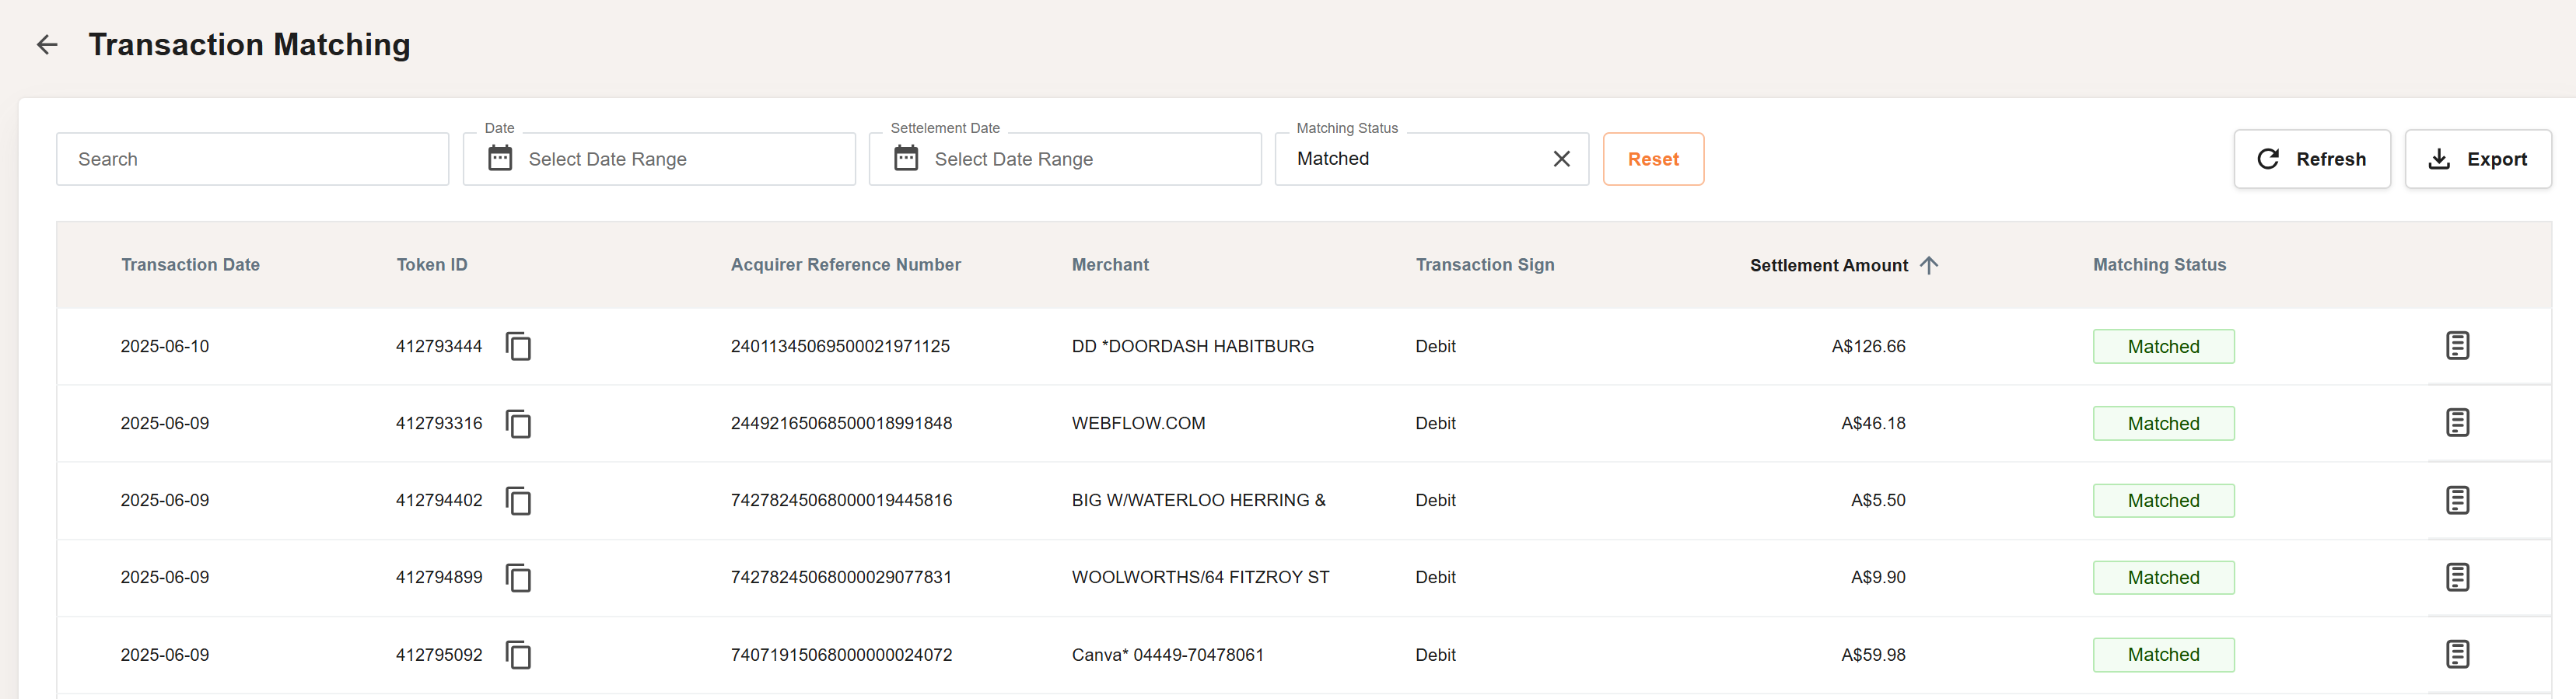This screenshot has height=699, width=2576.
Task: Click the Matched badge for WEBFLOW.COM
Action: pyautogui.click(x=2163, y=423)
